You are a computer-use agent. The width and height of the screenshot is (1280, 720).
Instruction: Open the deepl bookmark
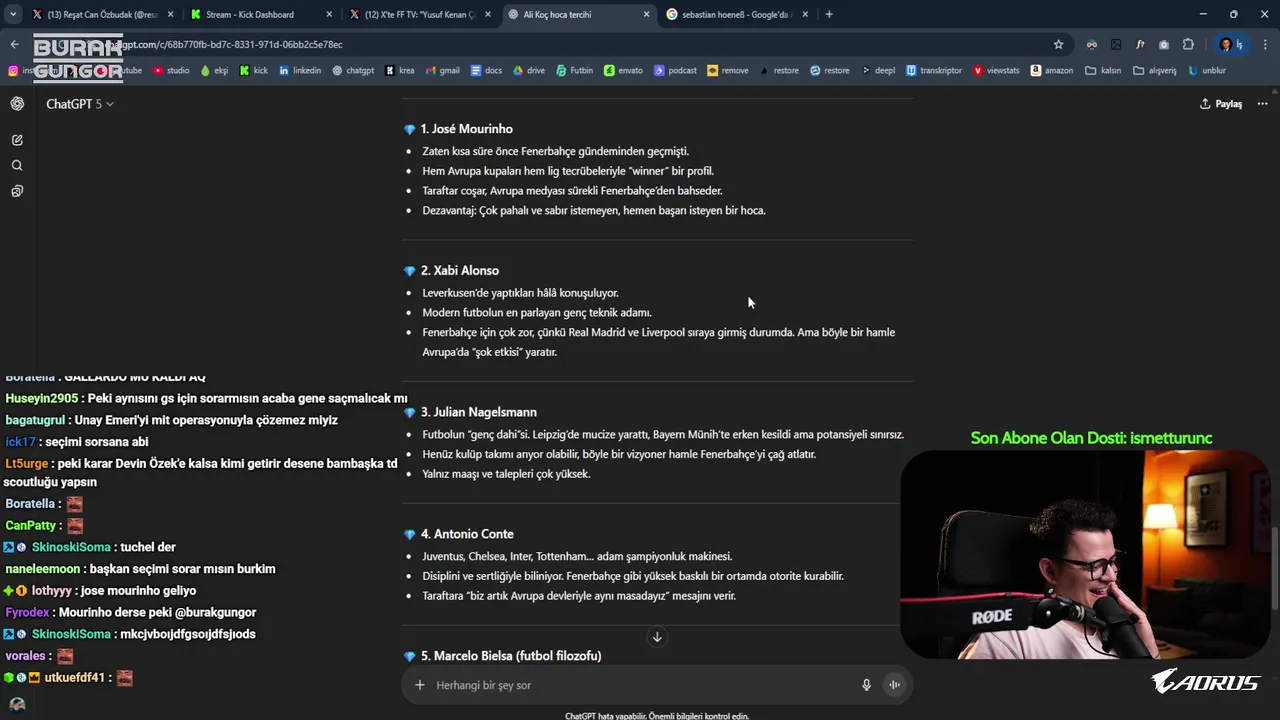pos(878,71)
